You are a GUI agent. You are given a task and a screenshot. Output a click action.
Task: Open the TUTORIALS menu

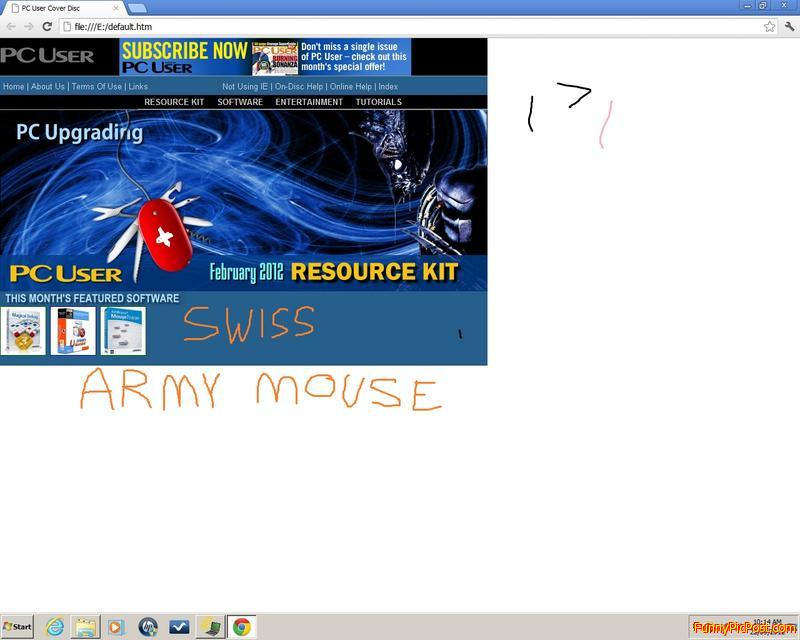tap(379, 102)
